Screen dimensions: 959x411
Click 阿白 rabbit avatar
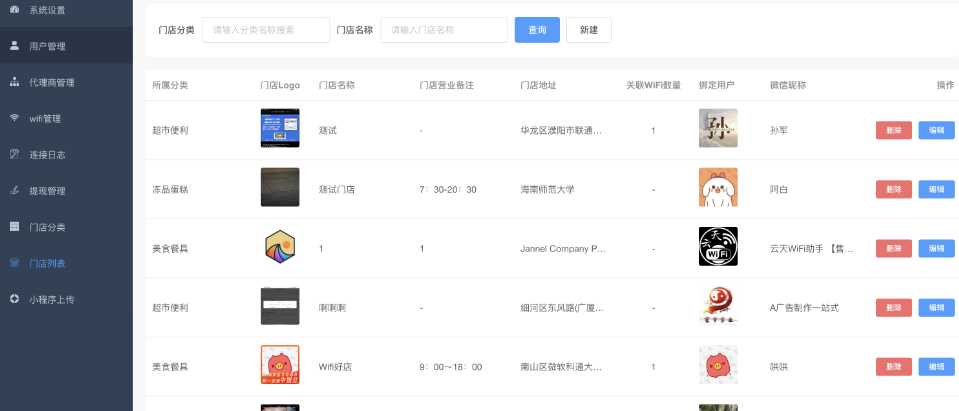tap(718, 187)
